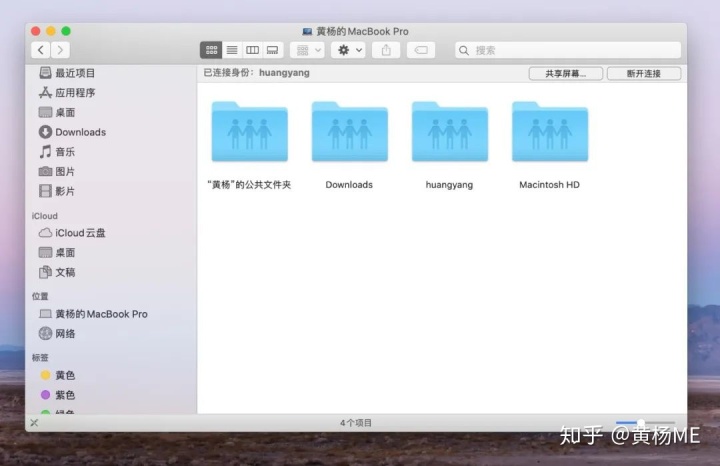Click the edit tags toolbar icon

421,50
